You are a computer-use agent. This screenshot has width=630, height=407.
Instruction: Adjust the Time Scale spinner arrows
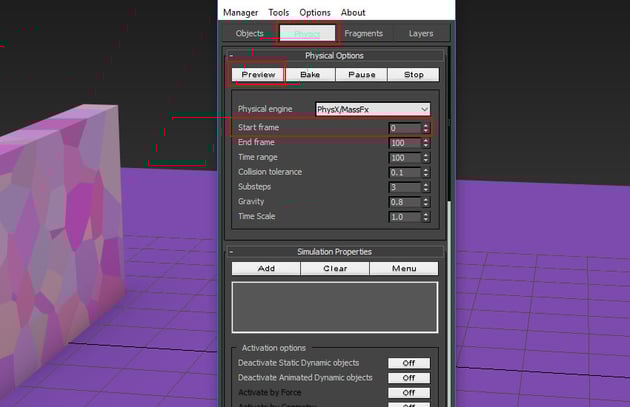click(x=425, y=217)
